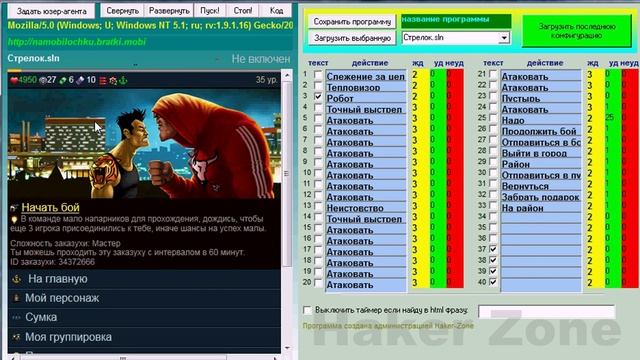The width and height of the screenshot is (640, 360).
Task: Select the Выйти в город action field
Action: 541,153
